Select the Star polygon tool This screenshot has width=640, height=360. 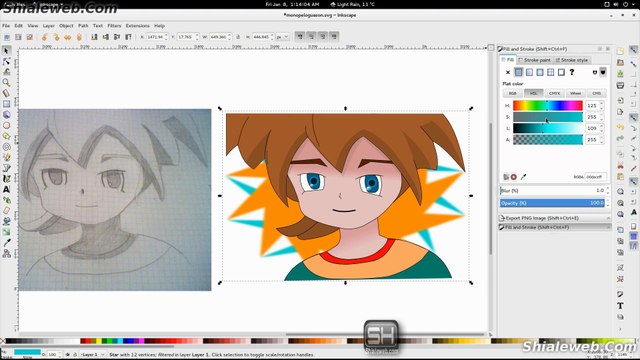6,136
